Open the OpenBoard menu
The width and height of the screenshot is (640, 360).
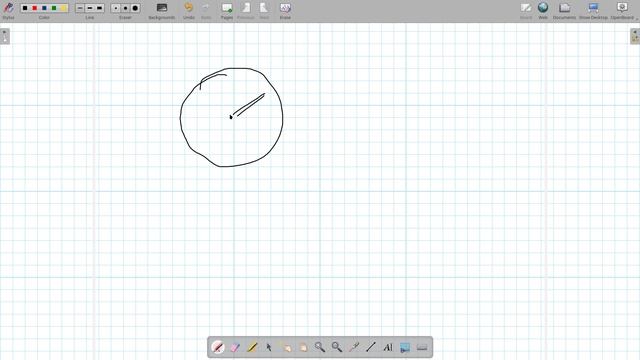pyautogui.click(x=622, y=10)
